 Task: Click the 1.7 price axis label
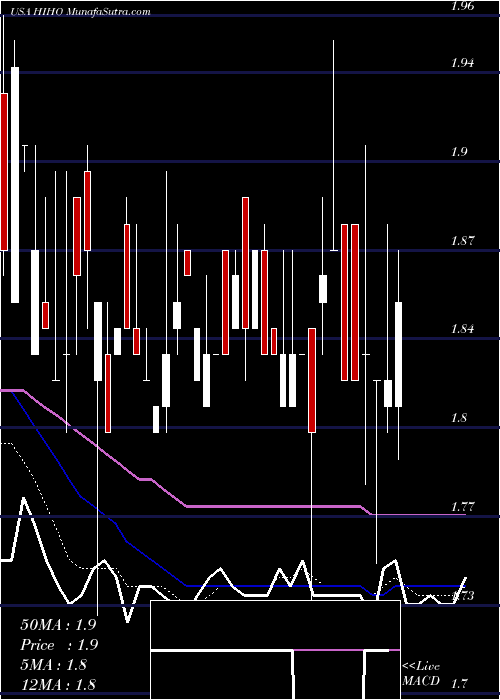(x=459, y=683)
